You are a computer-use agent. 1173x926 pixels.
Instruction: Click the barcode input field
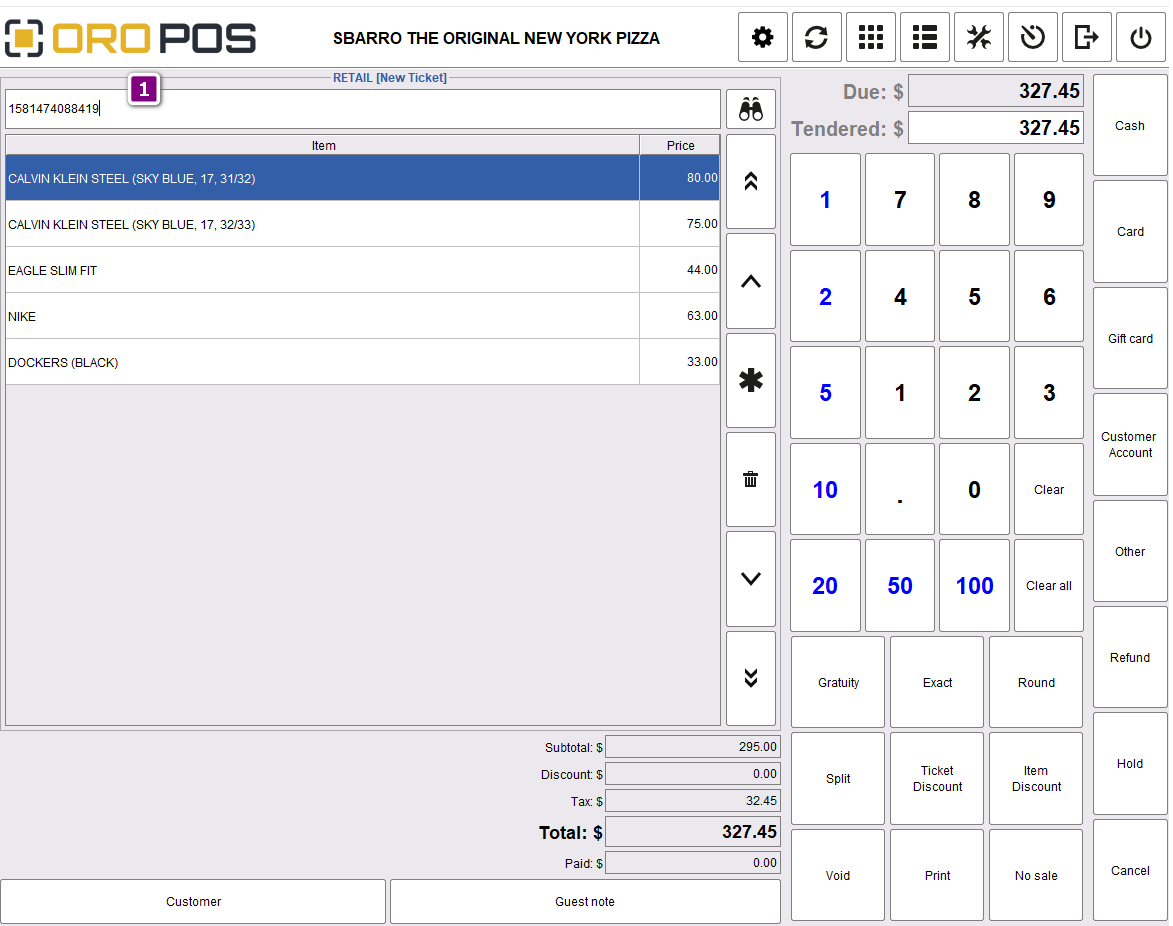pos(363,109)
